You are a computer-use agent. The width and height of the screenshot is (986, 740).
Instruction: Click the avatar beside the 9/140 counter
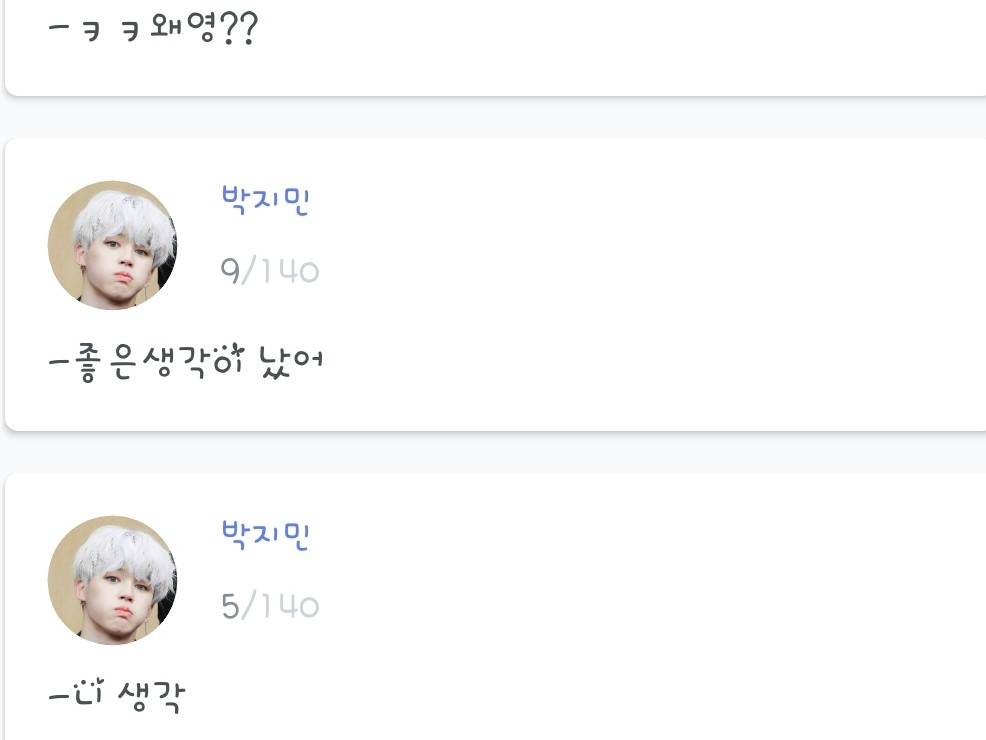(x=112, y=245)
